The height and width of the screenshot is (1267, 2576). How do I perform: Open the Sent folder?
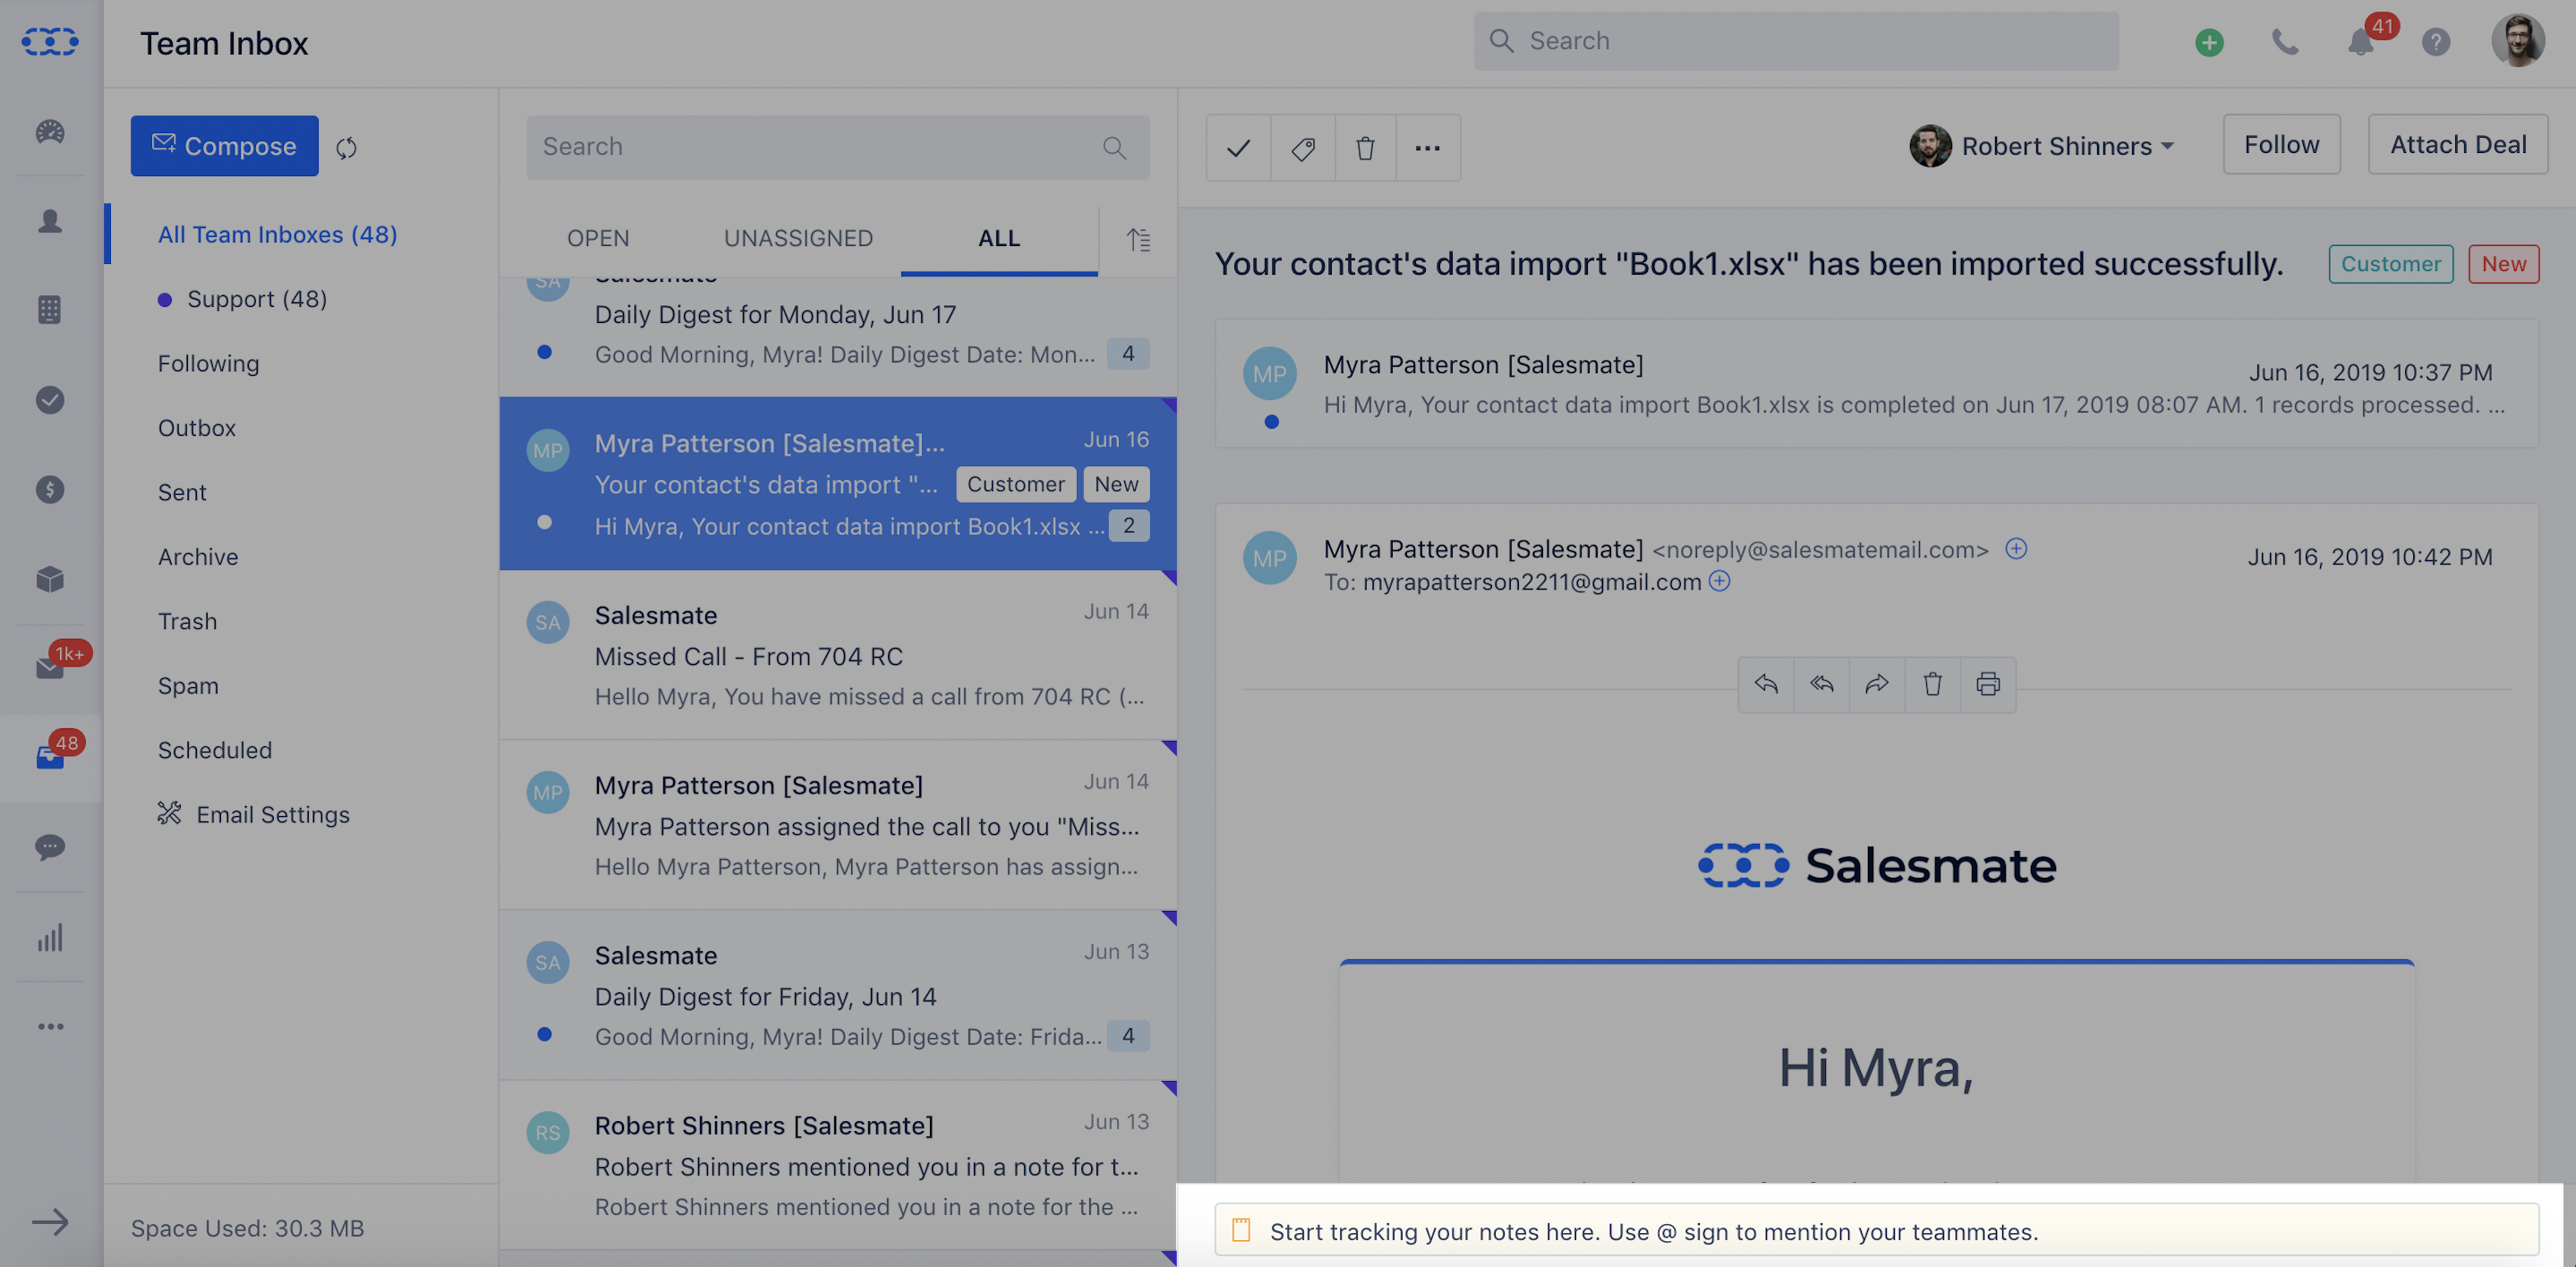click(182, 492)
